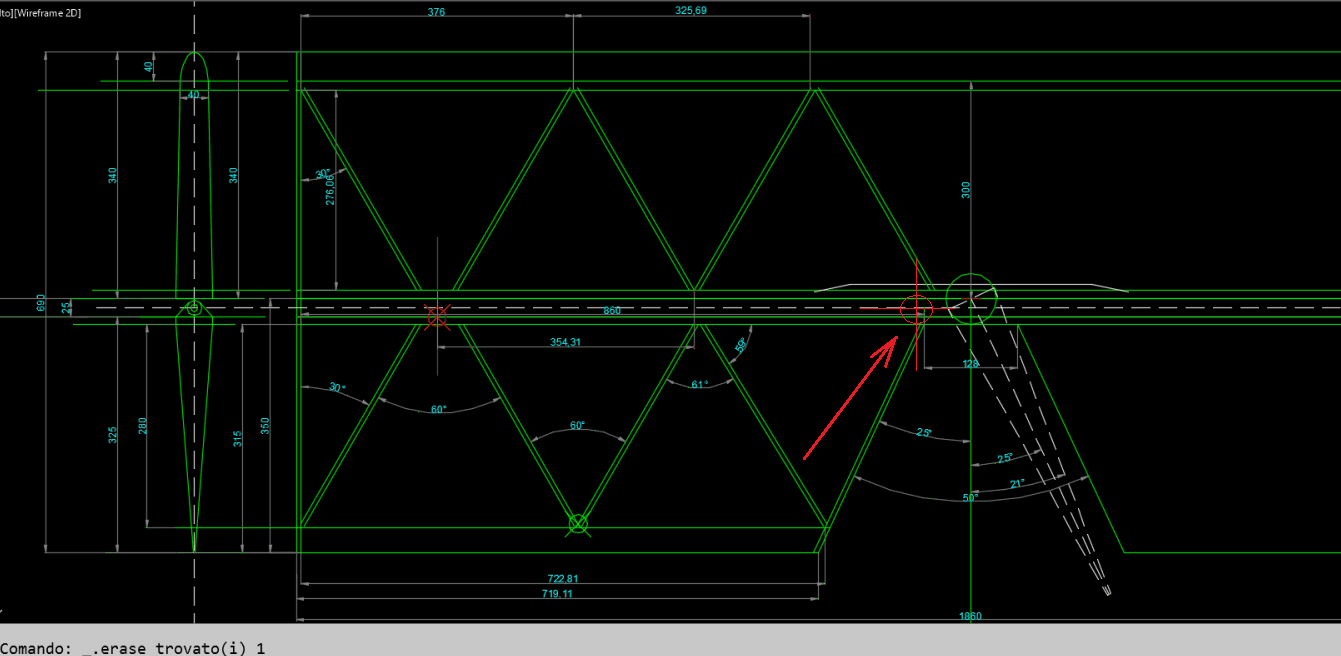Select the green crossed circle at the bottom vertex

pos(578,523)
